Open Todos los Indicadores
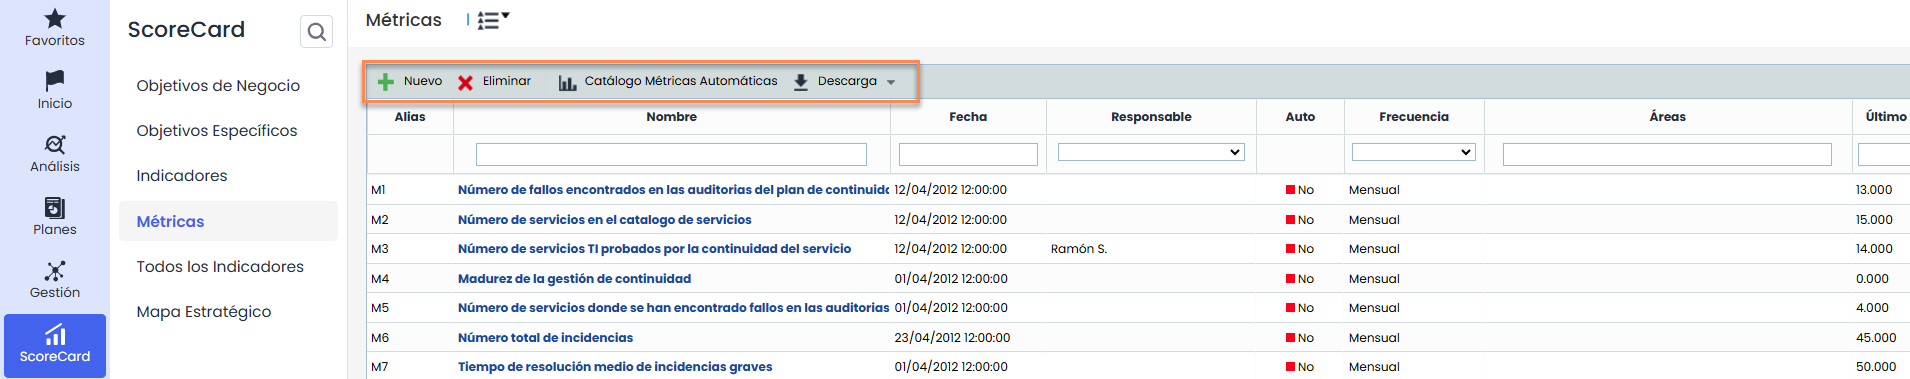This screenshot has height=379, width=1910. [220, 267]
